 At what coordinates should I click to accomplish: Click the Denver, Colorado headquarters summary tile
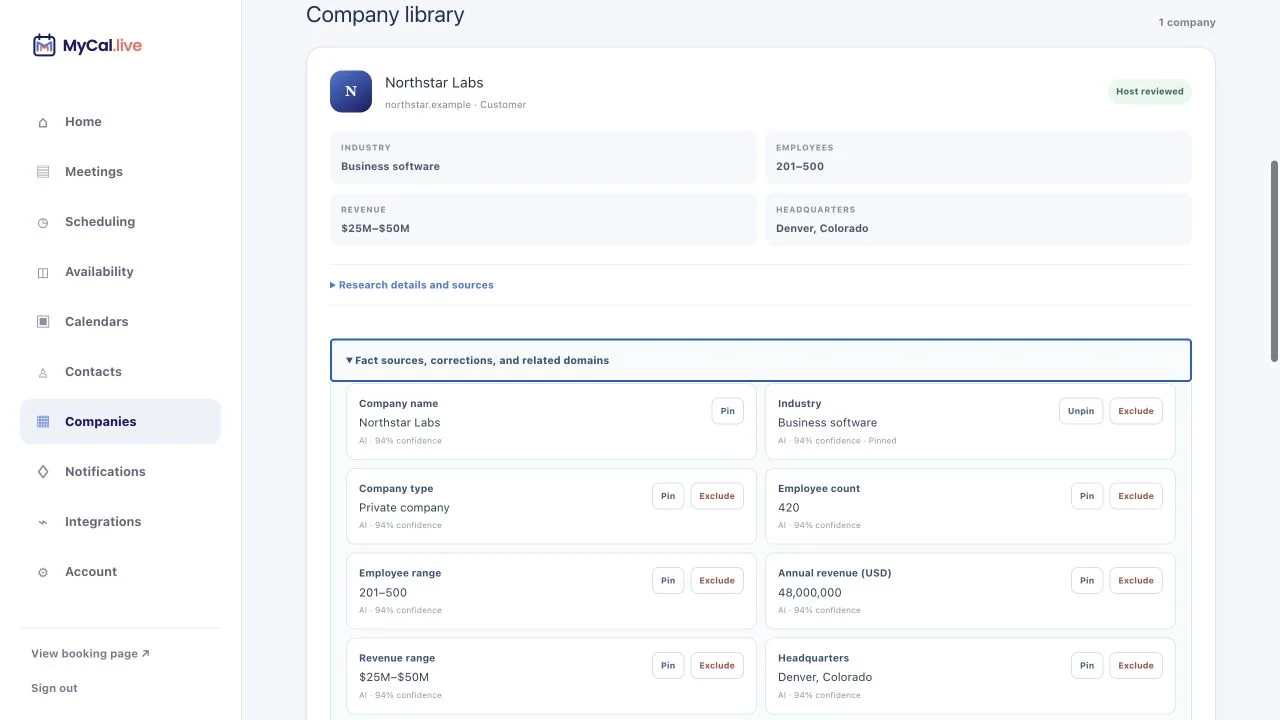pos(978,219)
